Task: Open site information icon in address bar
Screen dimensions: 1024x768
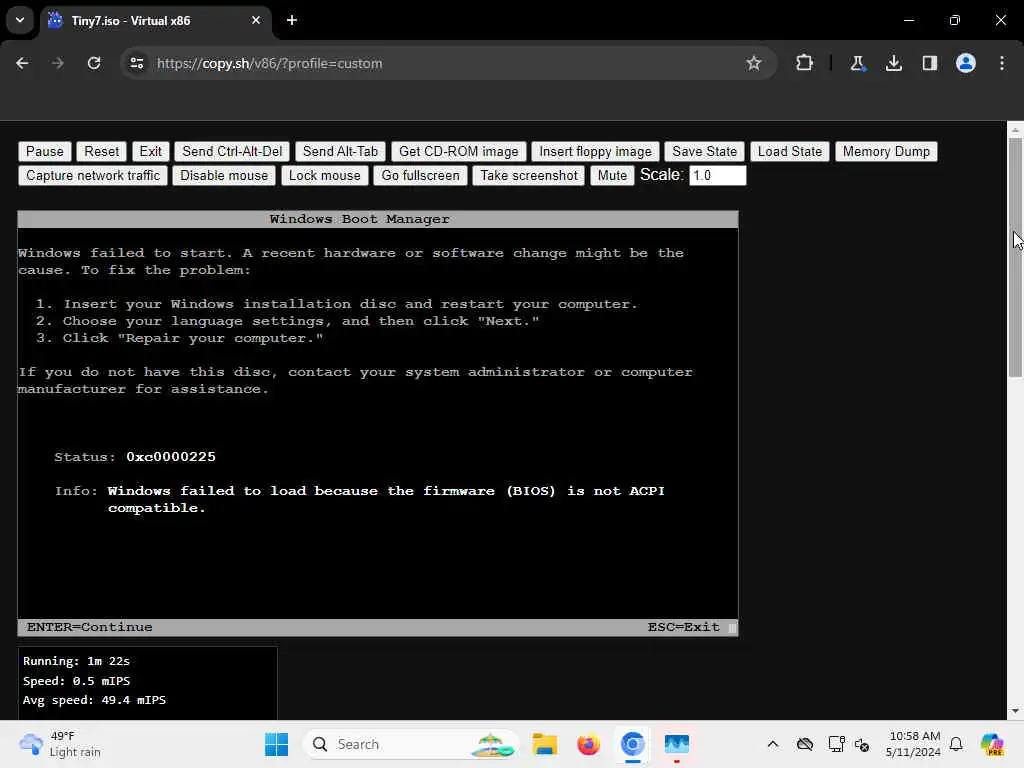Action: pos(136,63)
